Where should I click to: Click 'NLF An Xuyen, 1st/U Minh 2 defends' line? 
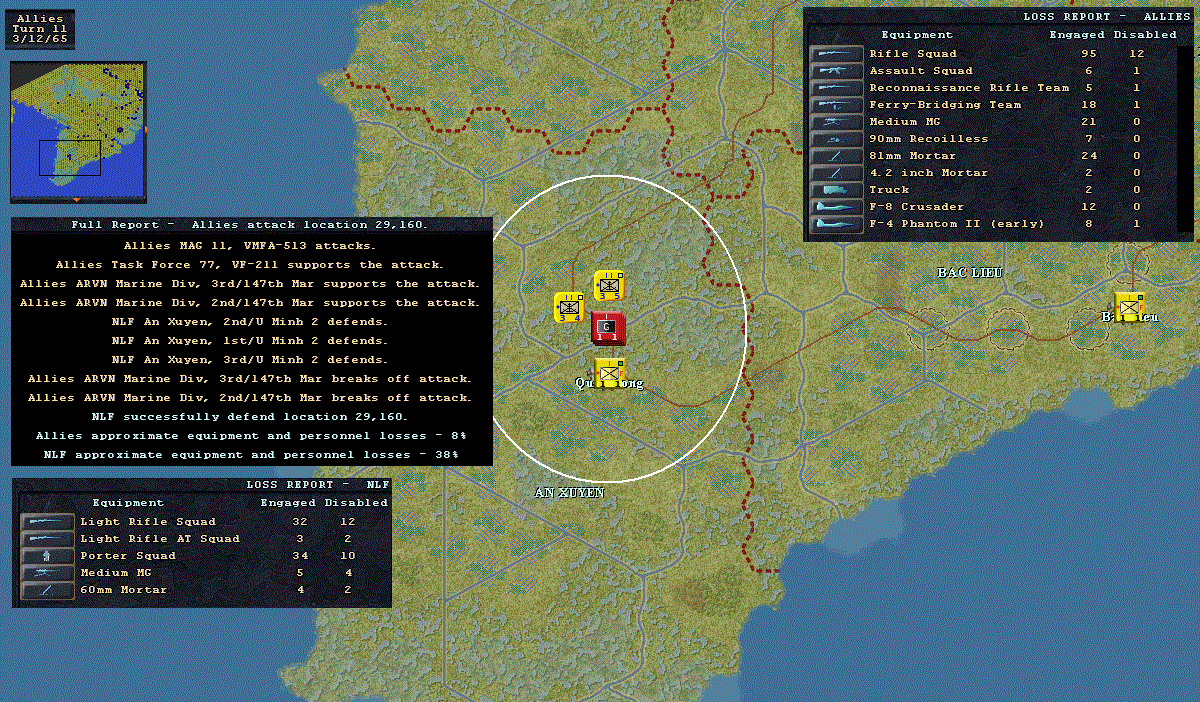point(250,341)
